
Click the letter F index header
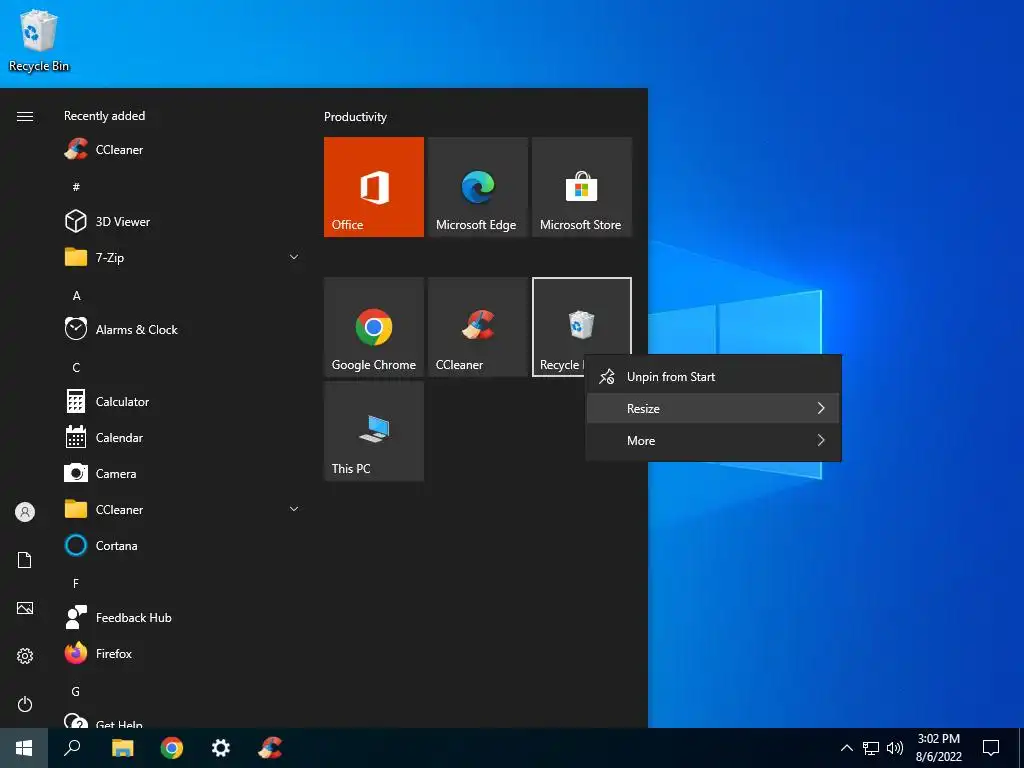point(76,583)
